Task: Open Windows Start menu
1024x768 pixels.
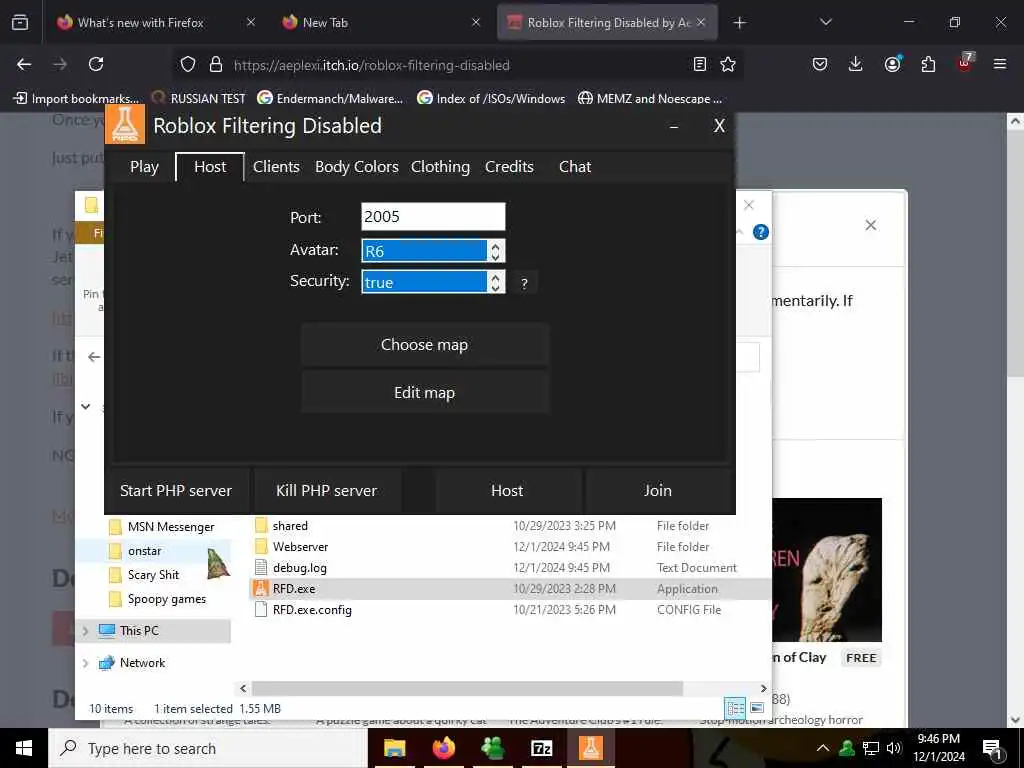Action: (x=24, y=748)
